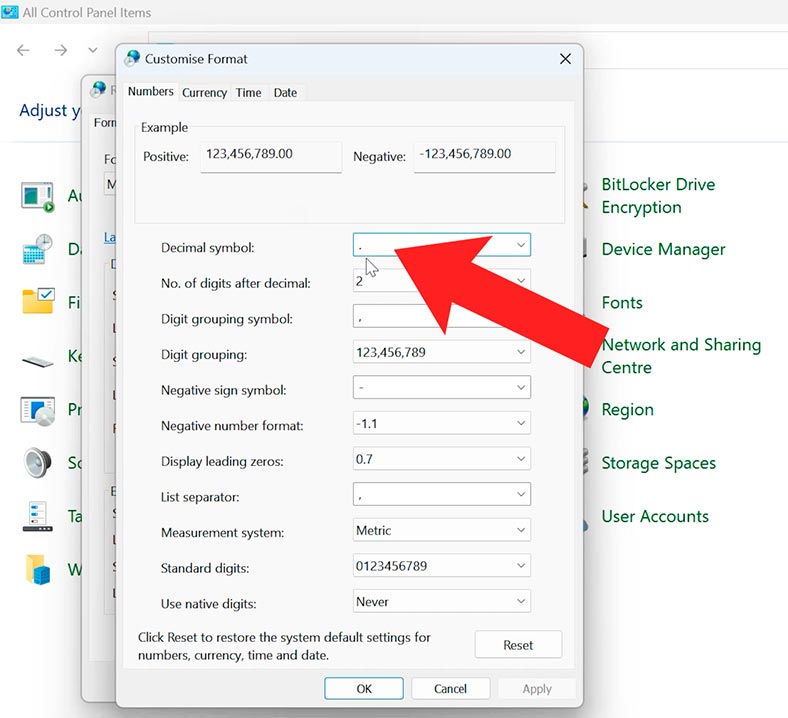
Task: Click the Negative example value field
Action: tap(484, 157)
